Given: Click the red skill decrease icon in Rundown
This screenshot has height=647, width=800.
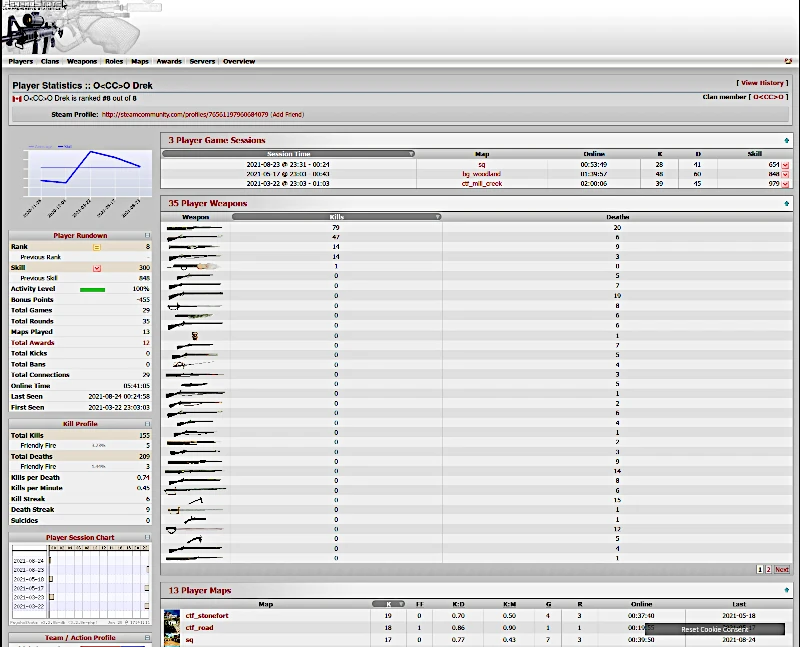Looking at the screenshot, I should pyautogui.click(x=97, y=268).
